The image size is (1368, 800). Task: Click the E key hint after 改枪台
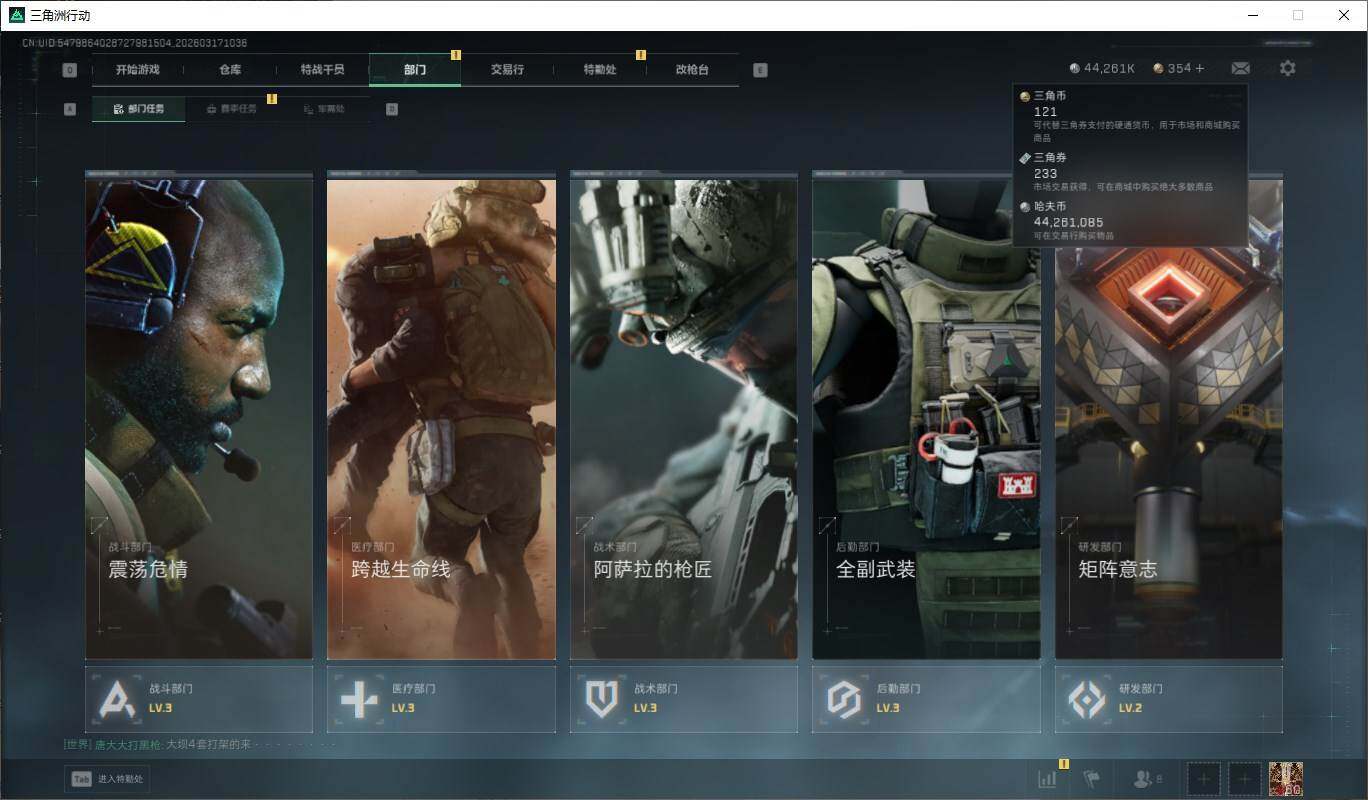pyautogui.click(x=760, y=70)
